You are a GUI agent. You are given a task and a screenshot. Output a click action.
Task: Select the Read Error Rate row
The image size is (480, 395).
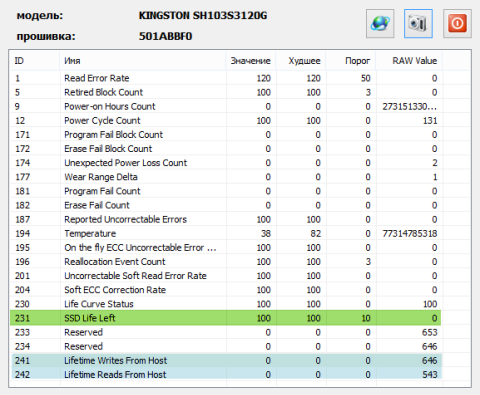(226, 78)
